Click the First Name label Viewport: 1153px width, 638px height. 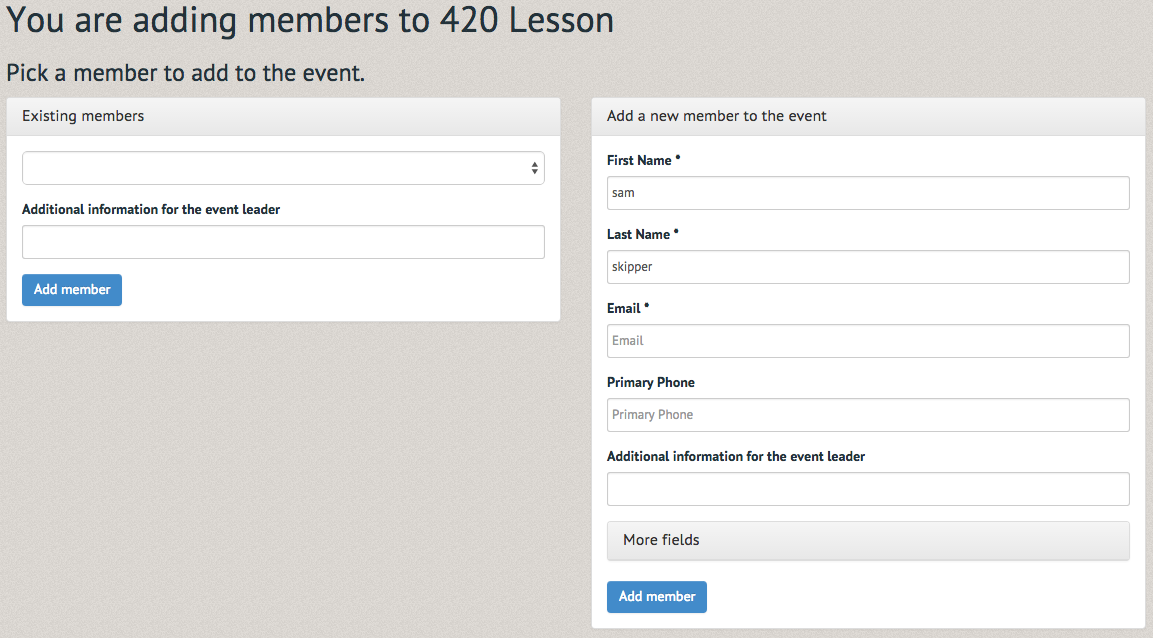(639, 160)
